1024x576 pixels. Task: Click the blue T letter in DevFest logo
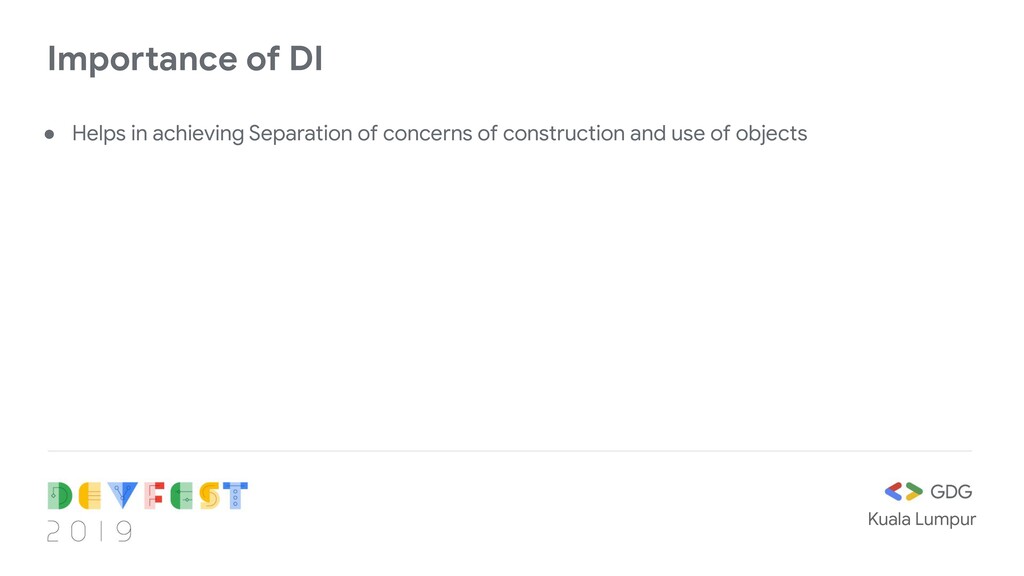pos(235,496)
